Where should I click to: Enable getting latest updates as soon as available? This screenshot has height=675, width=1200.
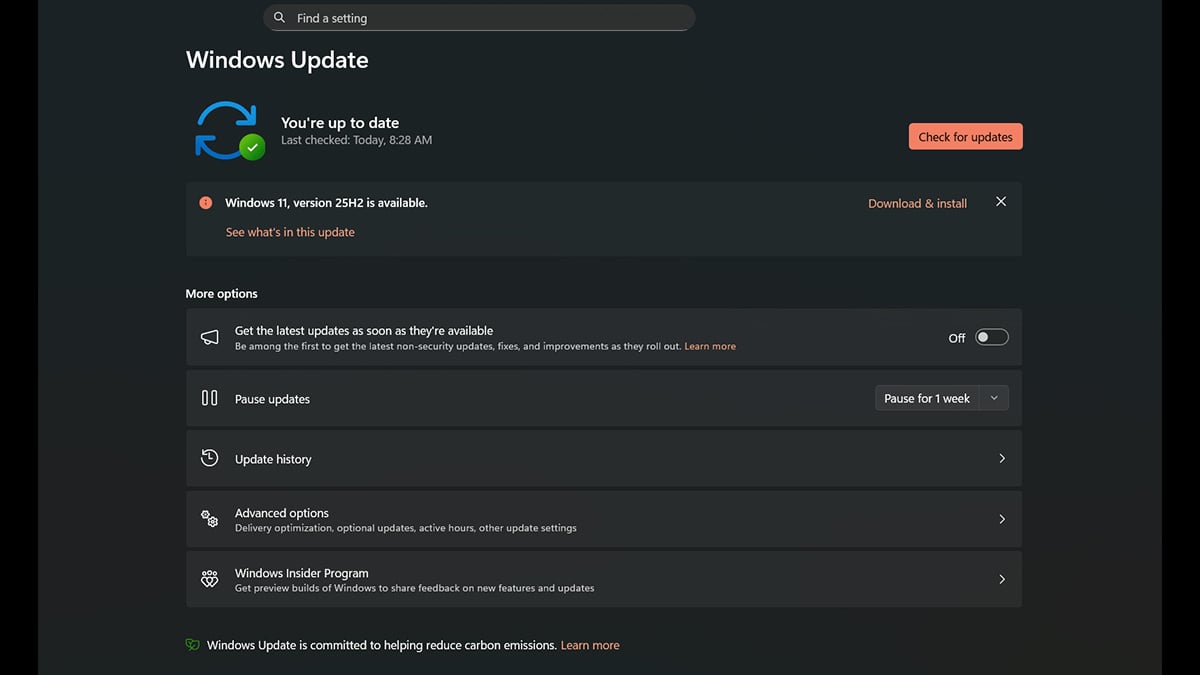pyautogui.click(x=991, y=337)
